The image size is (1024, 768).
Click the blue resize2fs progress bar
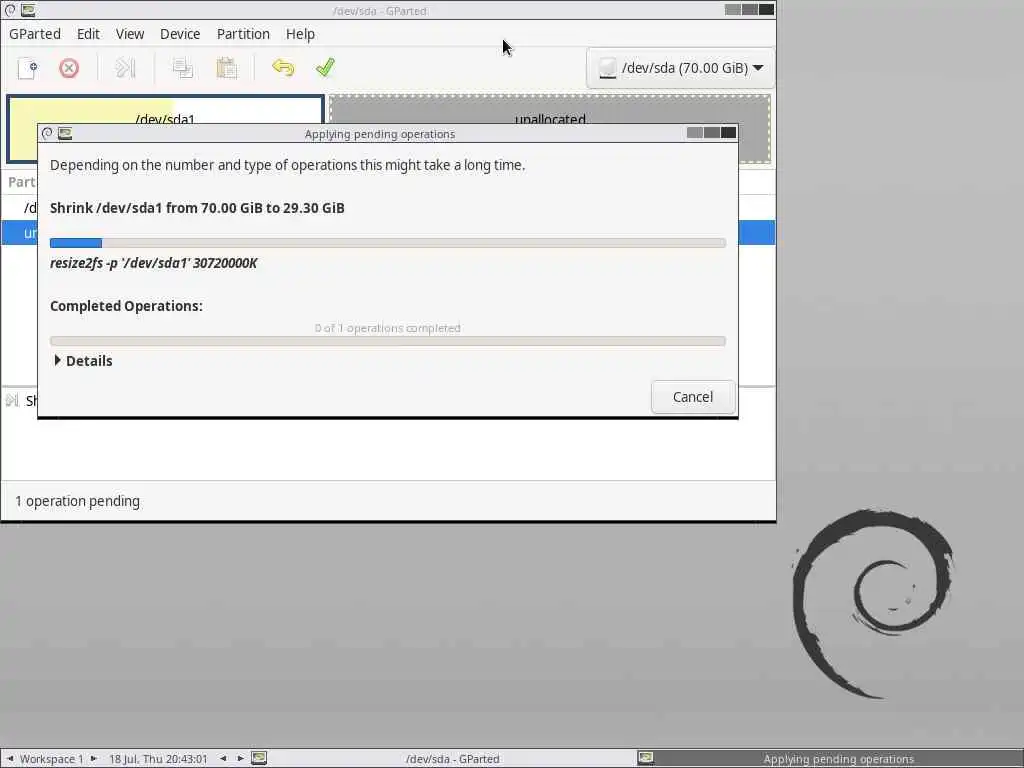tap(387, 243)
